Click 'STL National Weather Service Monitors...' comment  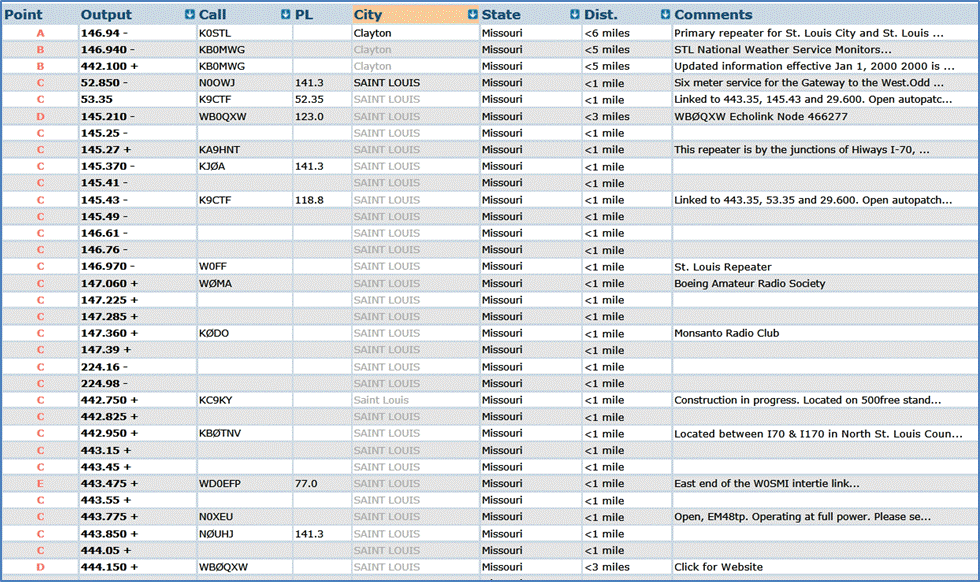(x=782, y=49)
